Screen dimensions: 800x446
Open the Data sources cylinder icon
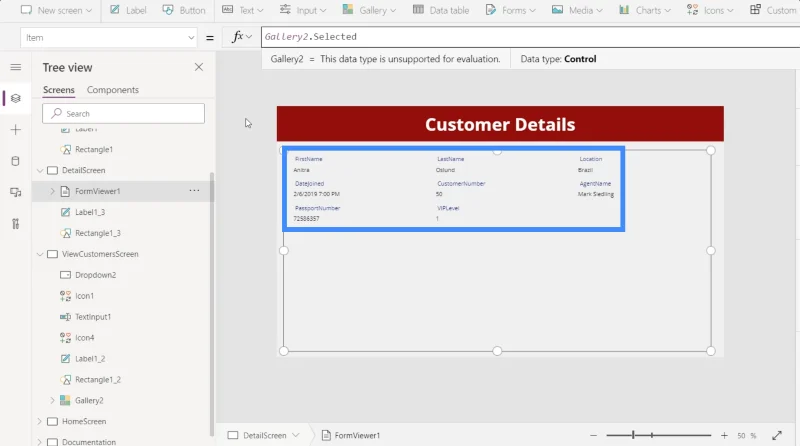[x=16, y=161]
